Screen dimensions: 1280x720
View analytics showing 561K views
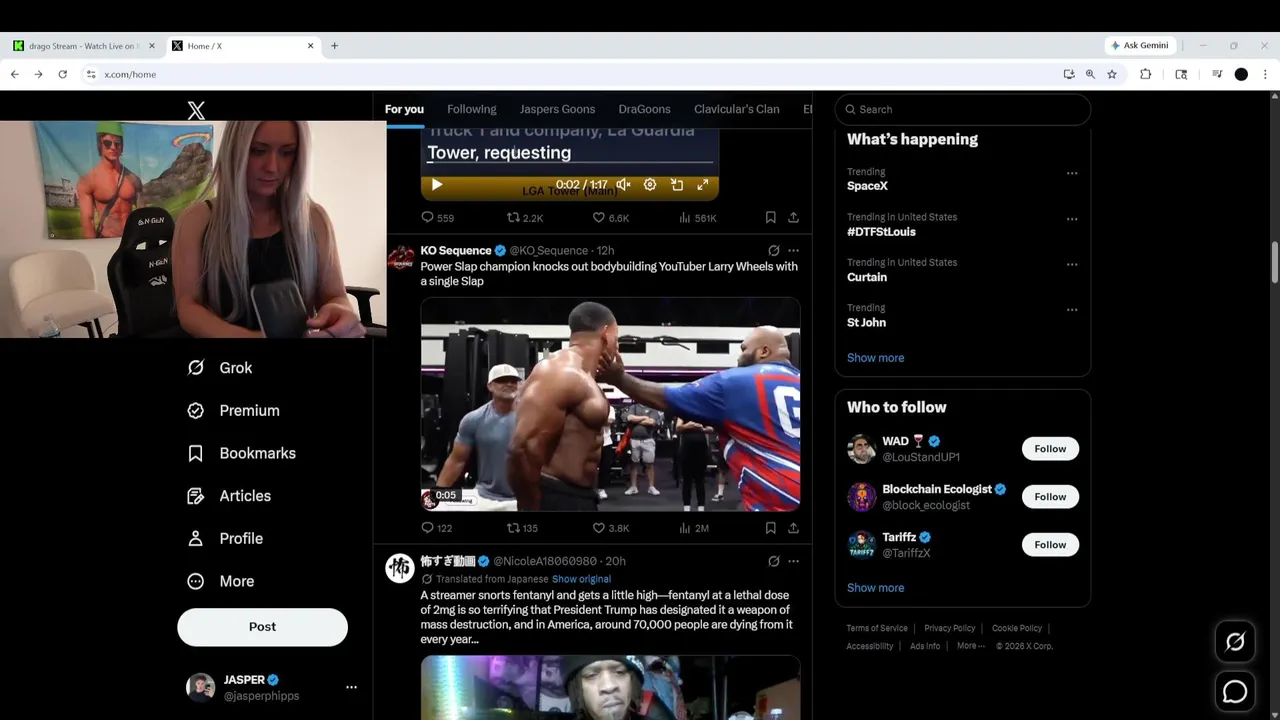pos(698,217)
